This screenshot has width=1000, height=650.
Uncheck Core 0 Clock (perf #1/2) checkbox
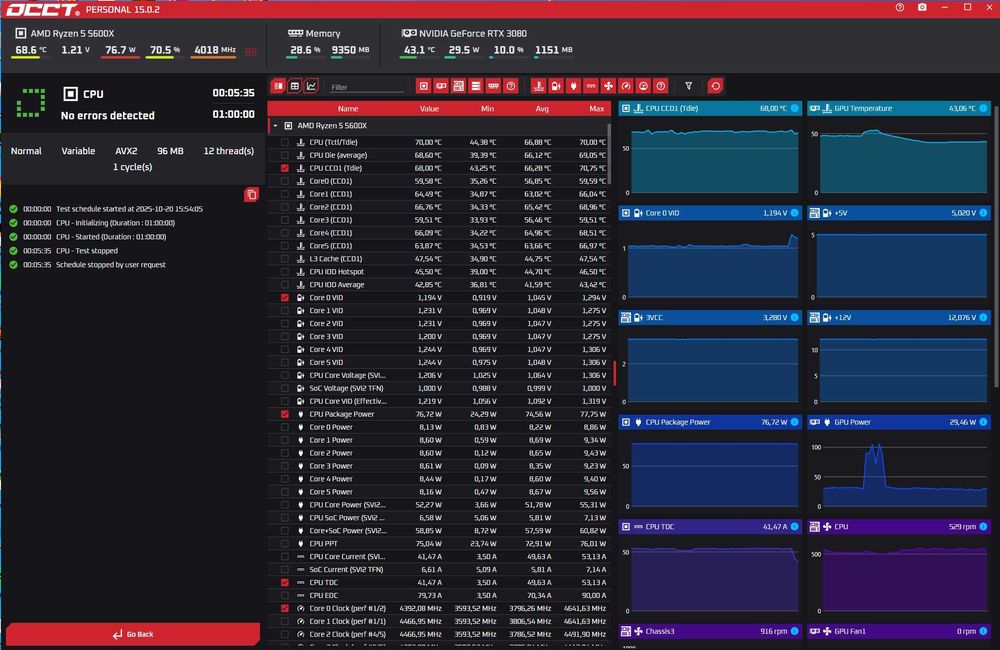pos(284,609)
